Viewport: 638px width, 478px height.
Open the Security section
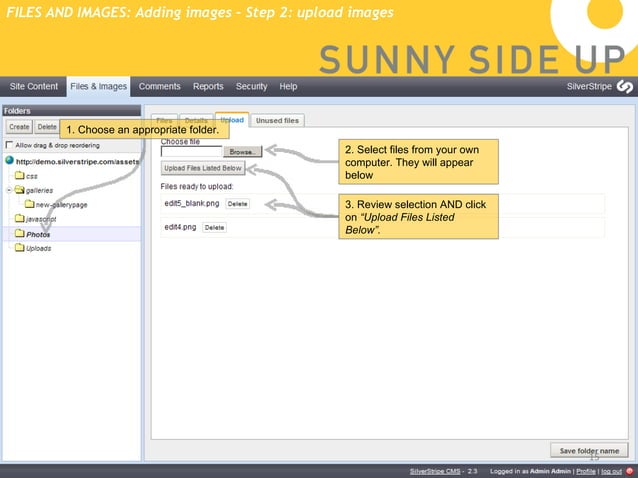click(251, 87)
